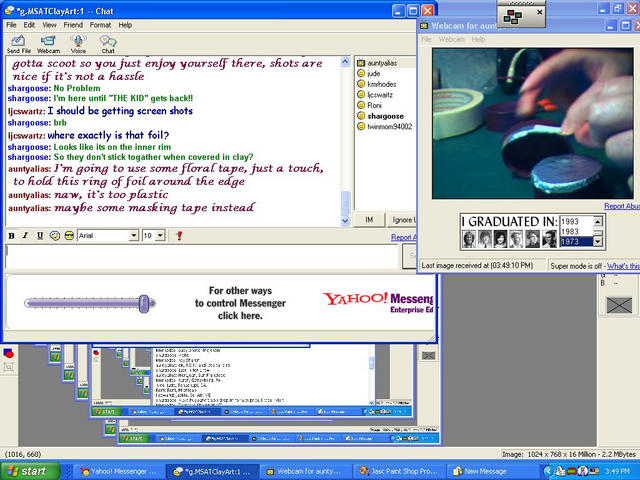Open the Help menu in chat window
The image size is (640, 480).
125,25
